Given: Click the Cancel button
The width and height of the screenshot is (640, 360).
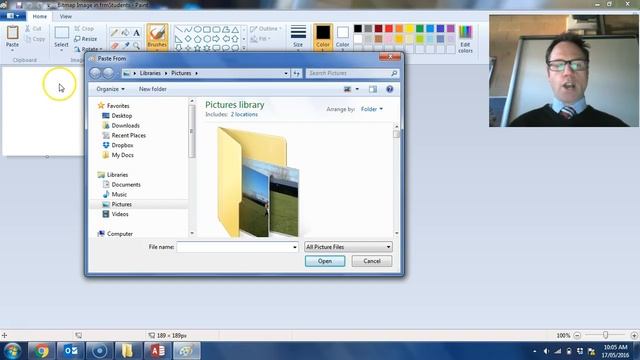Looking at the screenshot, I should 372,261.
